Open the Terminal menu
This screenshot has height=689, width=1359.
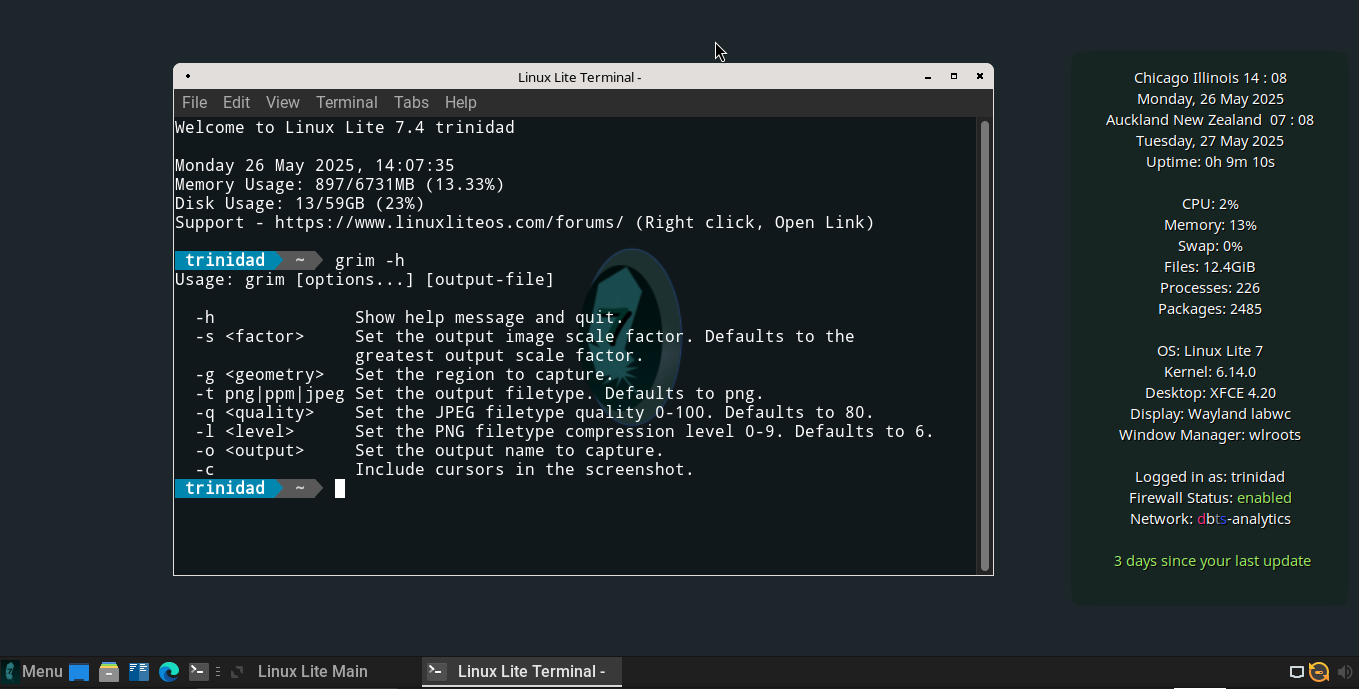(x=346, y=102)
